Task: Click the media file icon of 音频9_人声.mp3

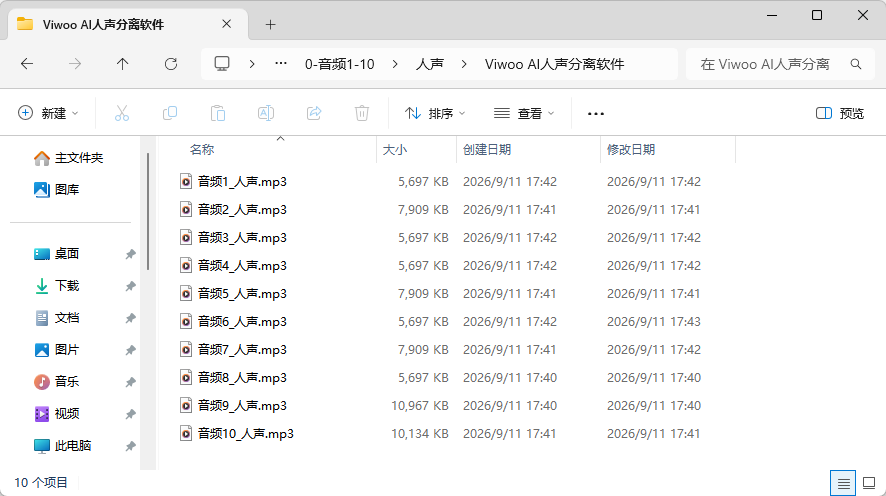Action: point(186,406)
